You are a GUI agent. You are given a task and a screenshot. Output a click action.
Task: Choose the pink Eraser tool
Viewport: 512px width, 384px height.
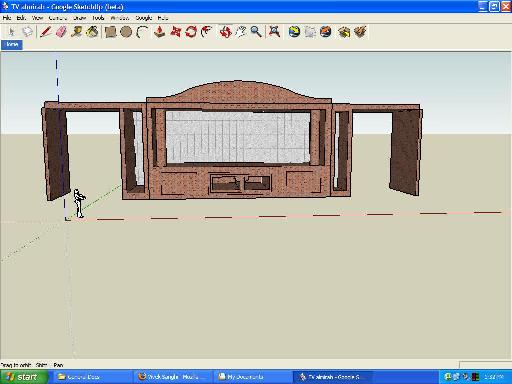(x=61, y=32)
